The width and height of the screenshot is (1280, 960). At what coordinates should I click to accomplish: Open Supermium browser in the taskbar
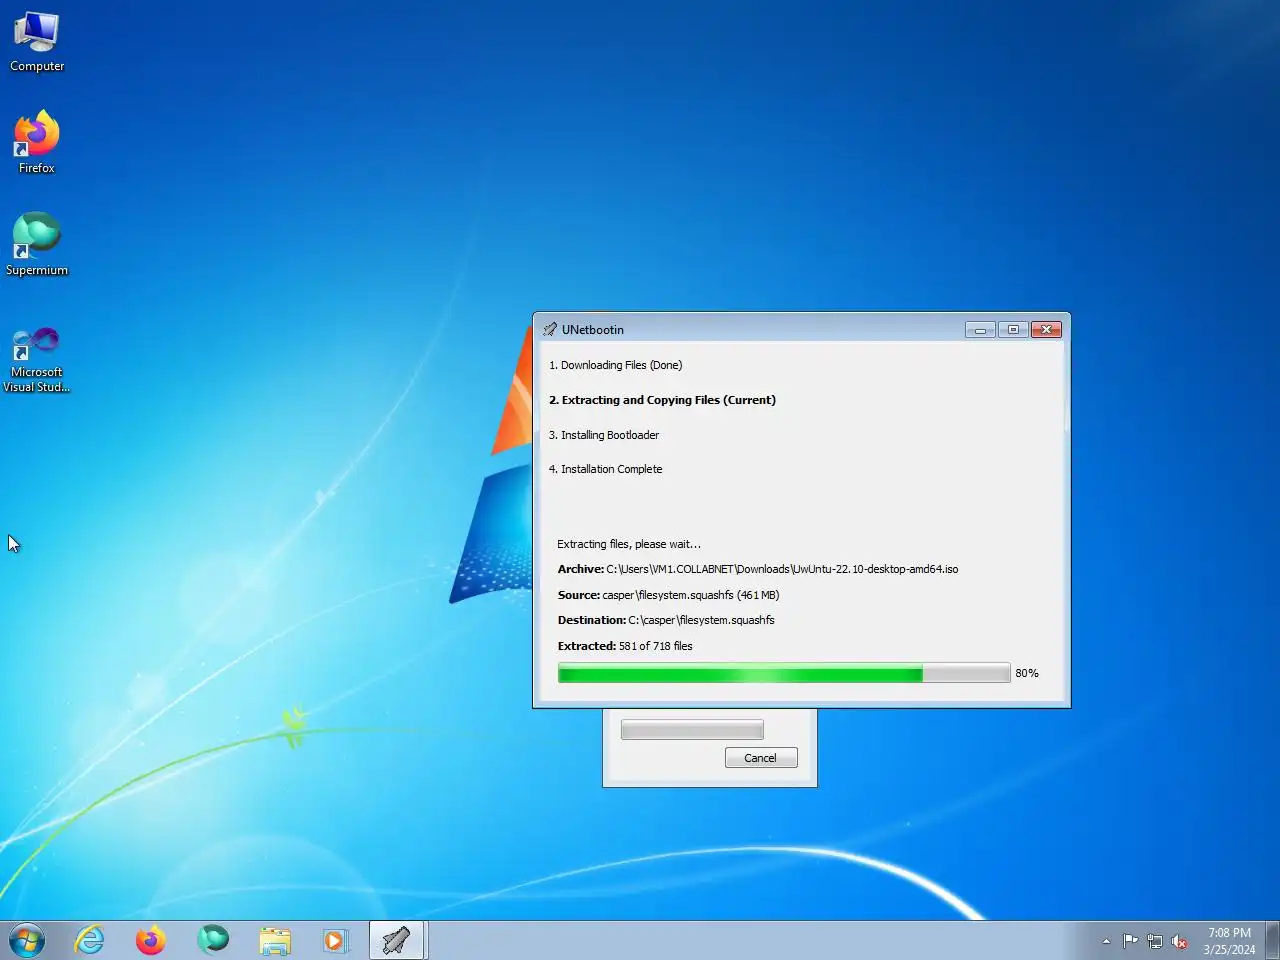pyautogui.click(x=213, y=941)
